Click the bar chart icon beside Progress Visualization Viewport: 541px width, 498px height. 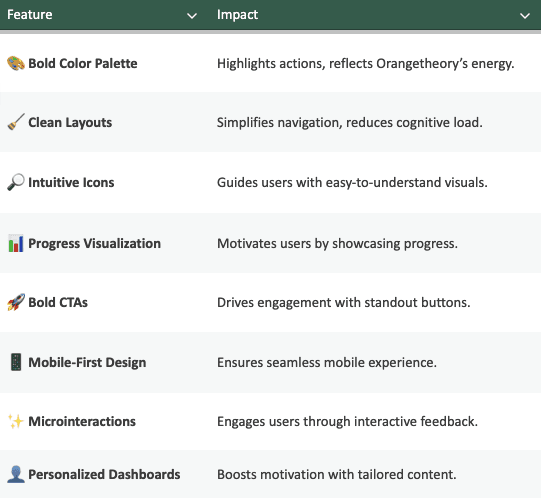[x=16, y=243]
